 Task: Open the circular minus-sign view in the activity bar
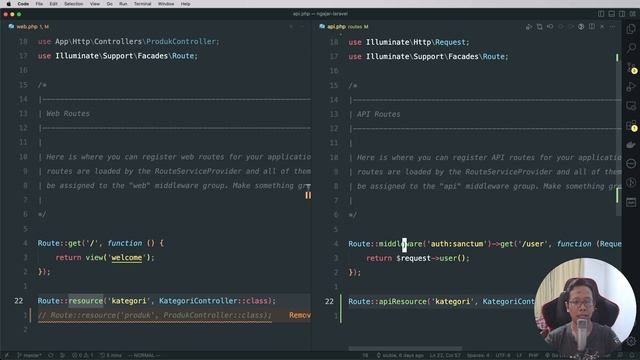click(631, 164)
